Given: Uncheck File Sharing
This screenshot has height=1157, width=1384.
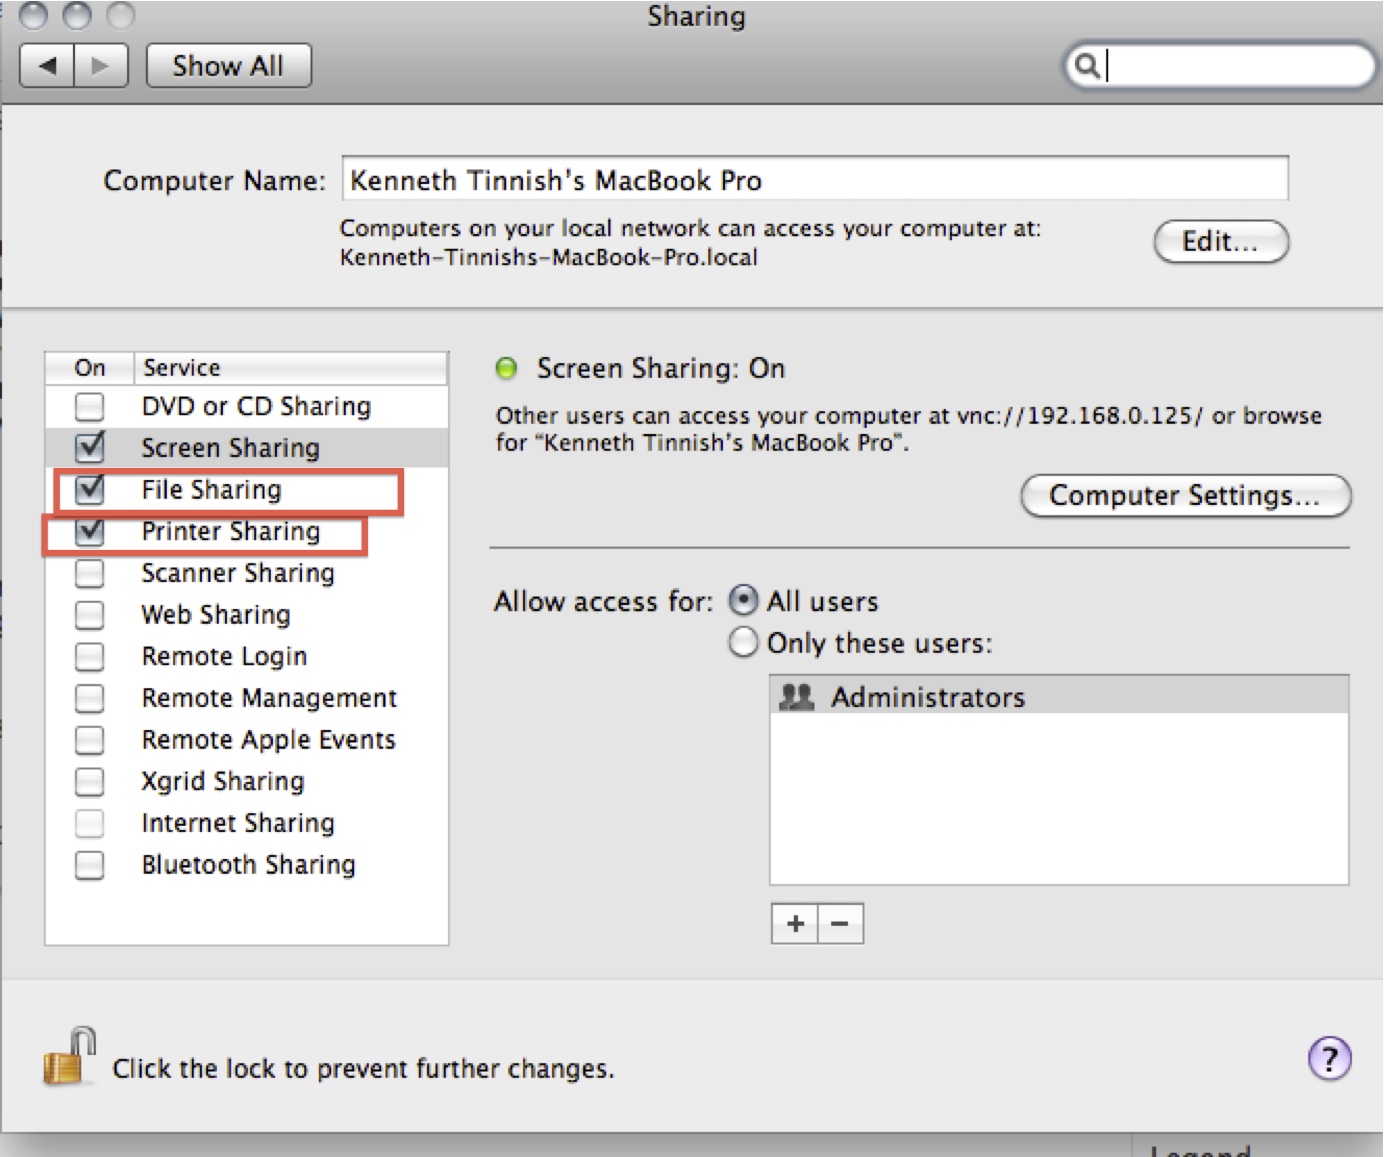Looking at the screenshot, I should (x=89, y=489).
